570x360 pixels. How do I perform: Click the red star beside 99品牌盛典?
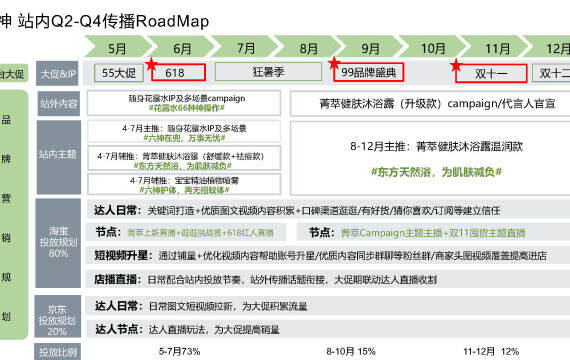[334, 63]
